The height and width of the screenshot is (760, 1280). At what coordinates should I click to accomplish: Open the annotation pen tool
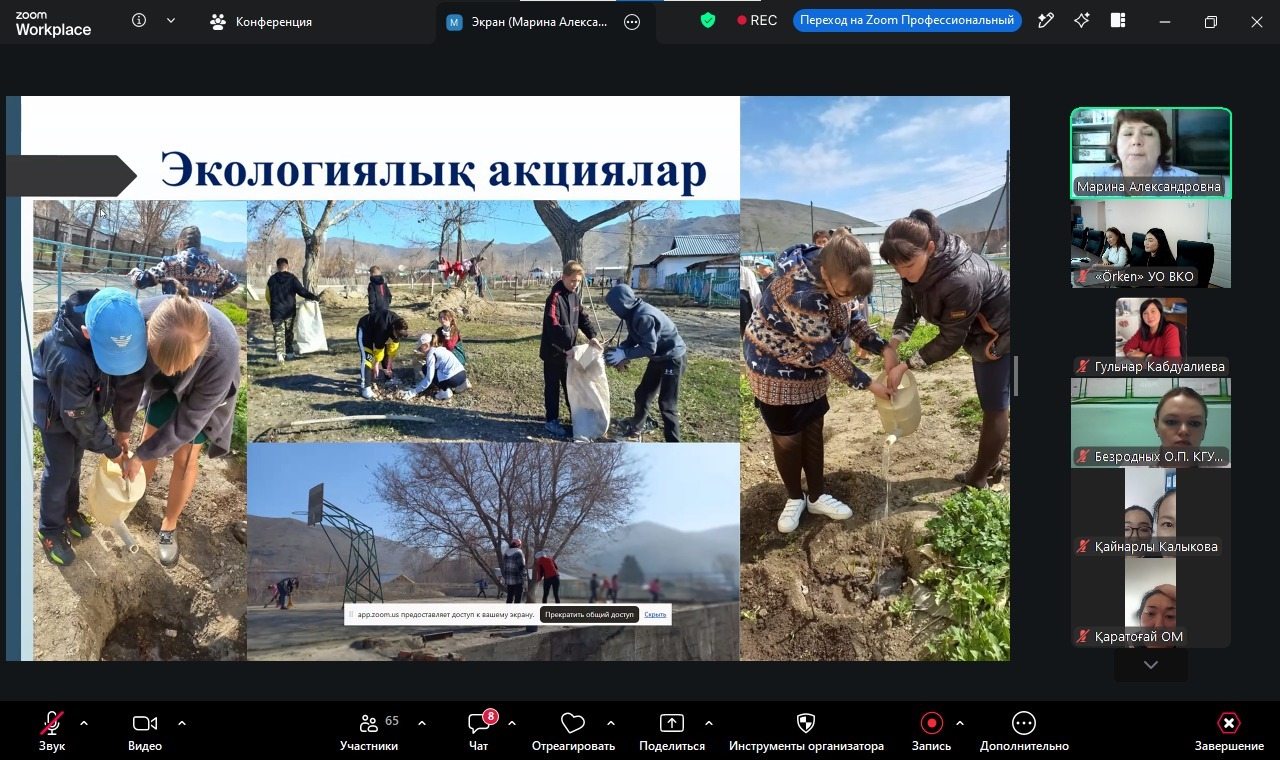point(1046,21)
